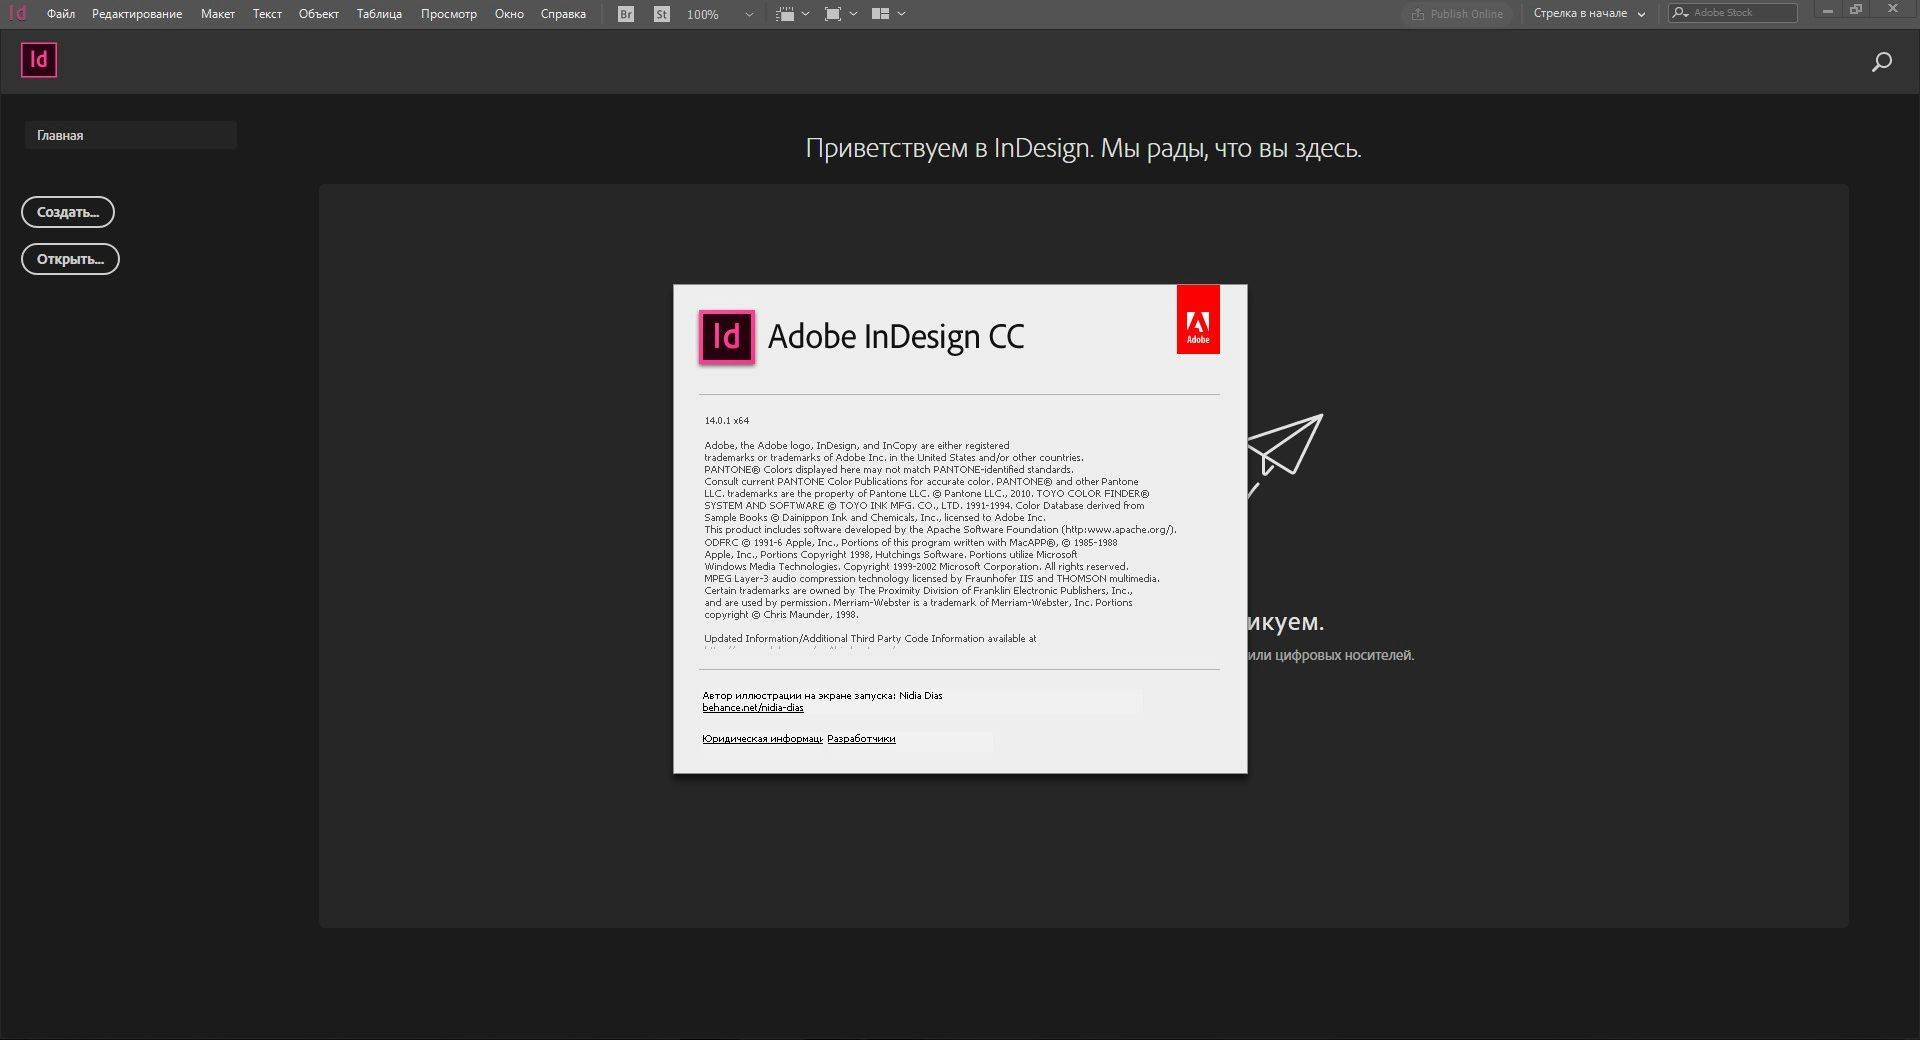
Task: Open the Разработчики link
Action: [x=861, y=739]
